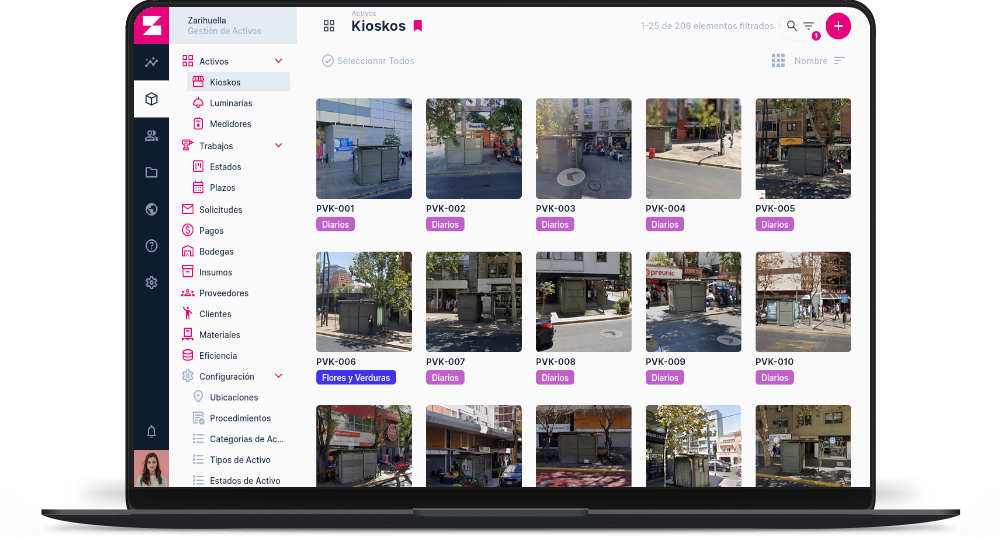1000x539 pixels.
Task: Open notifications bell icon
Action: pyautogui.click(x=151, y=432)
